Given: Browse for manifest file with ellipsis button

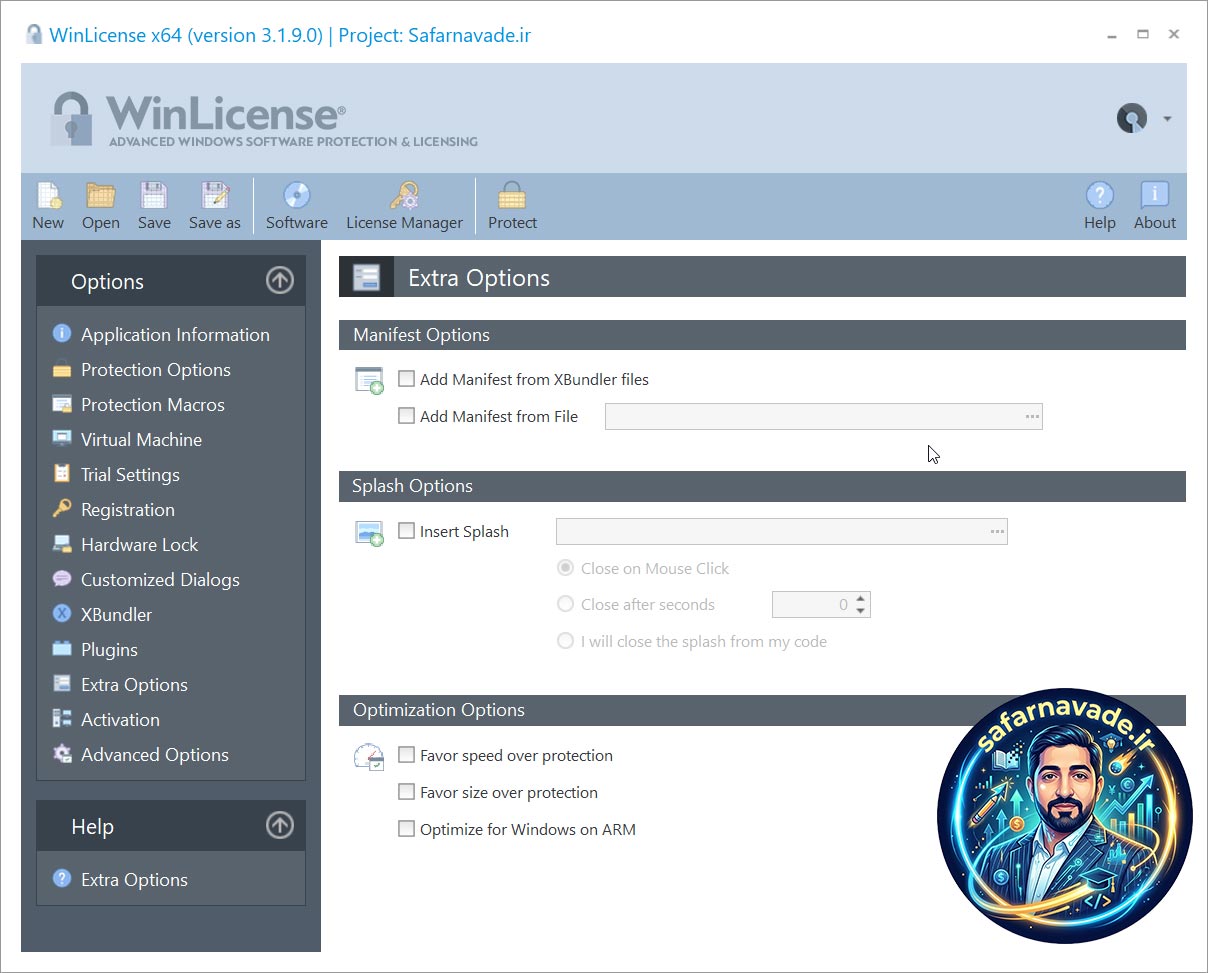Looking at the screenshot, I should click(1032, 416).
